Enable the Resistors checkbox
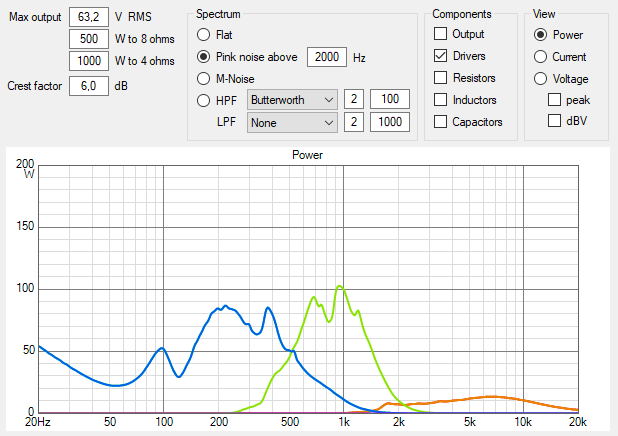 coord(440,78)
